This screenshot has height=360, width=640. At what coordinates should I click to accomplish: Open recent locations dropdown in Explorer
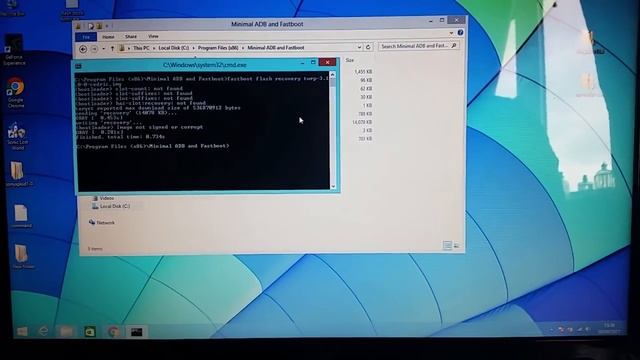[103, 49]
